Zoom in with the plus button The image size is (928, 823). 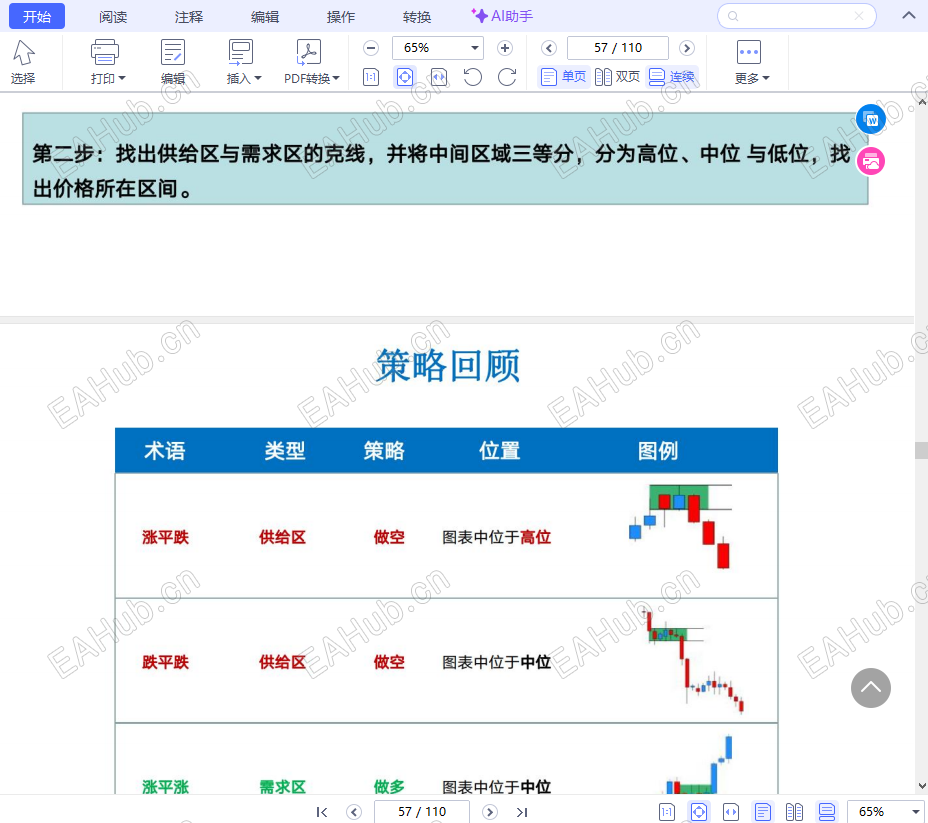pyautogui.click(x=505, y=48)
